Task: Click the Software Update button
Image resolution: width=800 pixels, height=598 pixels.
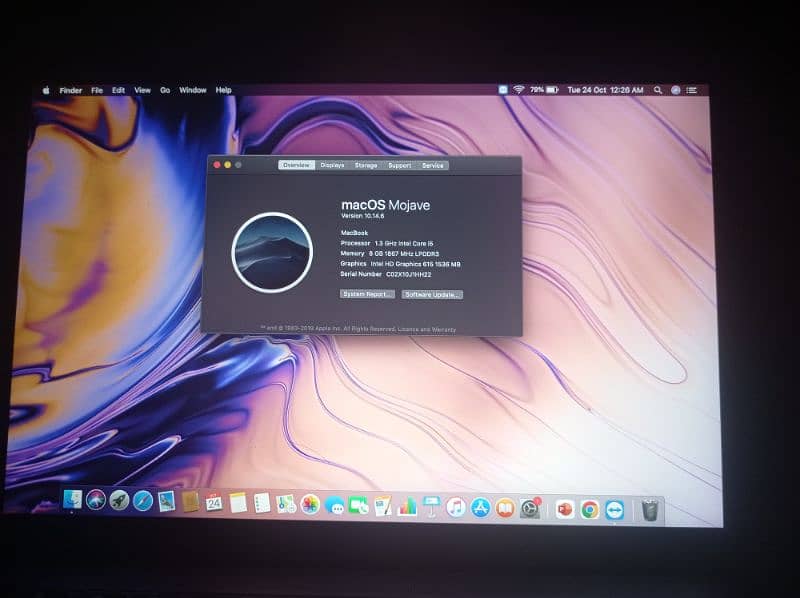Action: coord(432,295)
